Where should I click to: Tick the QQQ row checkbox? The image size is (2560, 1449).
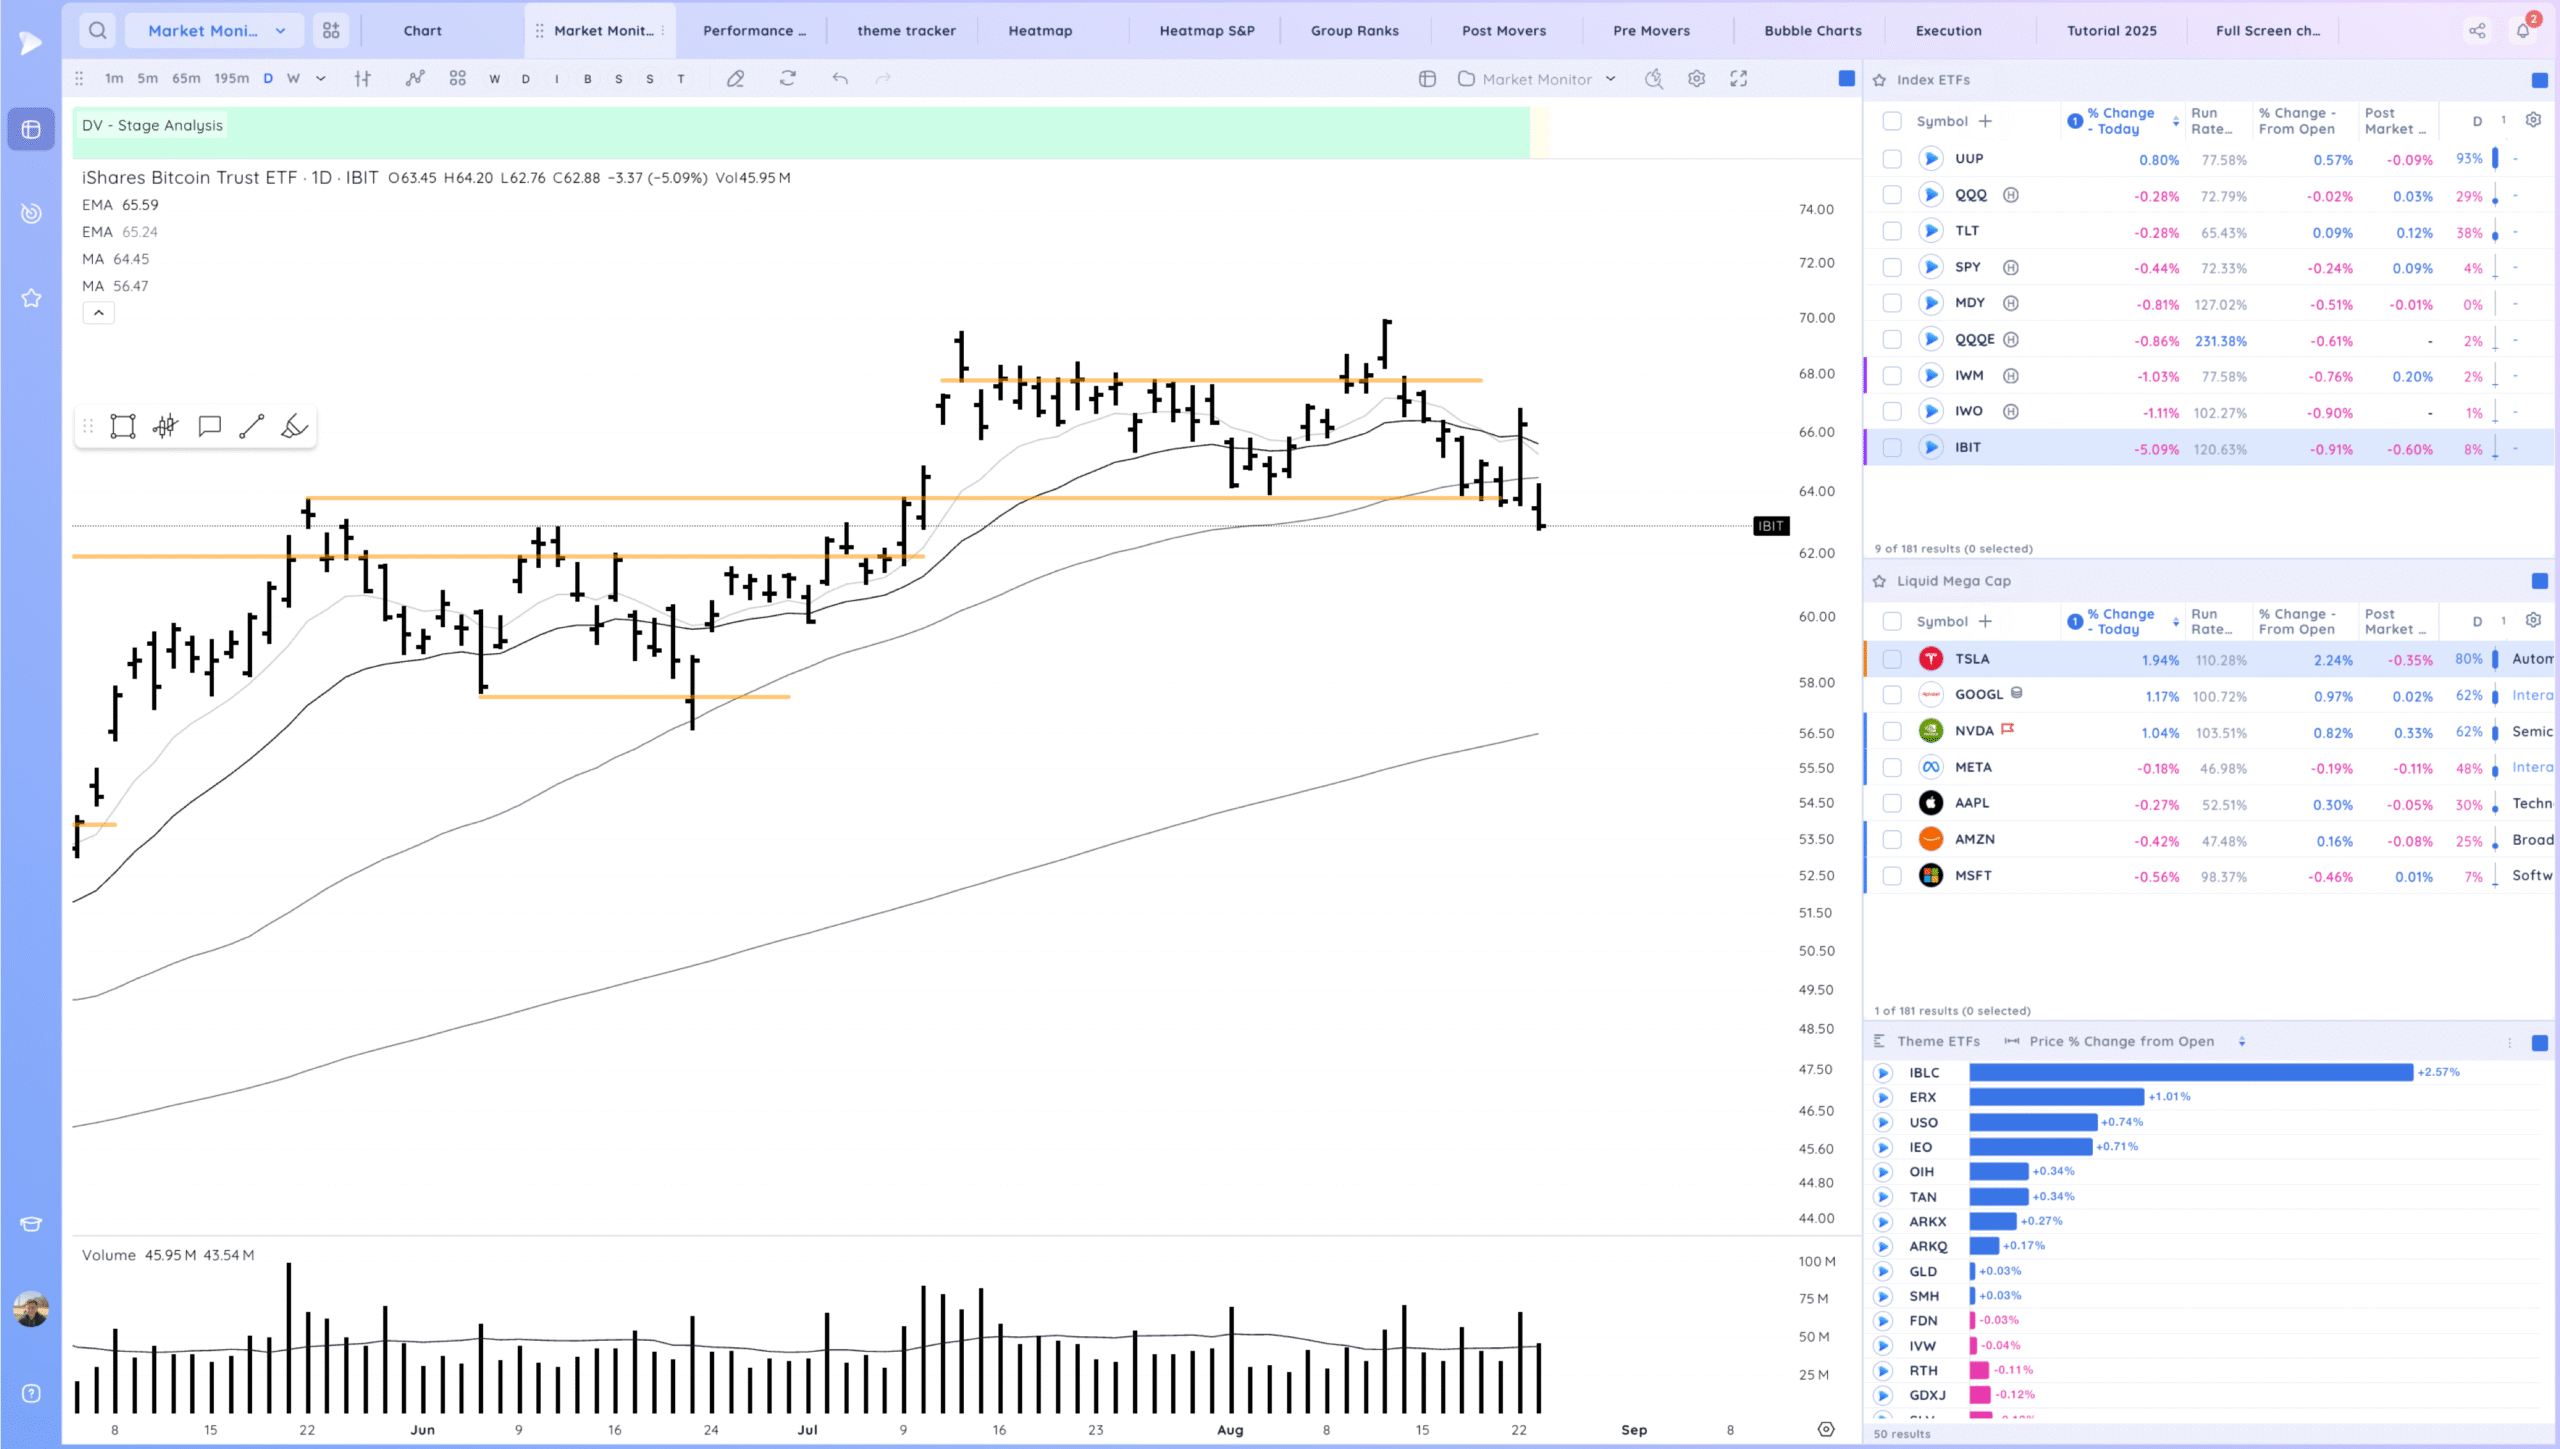click(x=1892, y=195)
